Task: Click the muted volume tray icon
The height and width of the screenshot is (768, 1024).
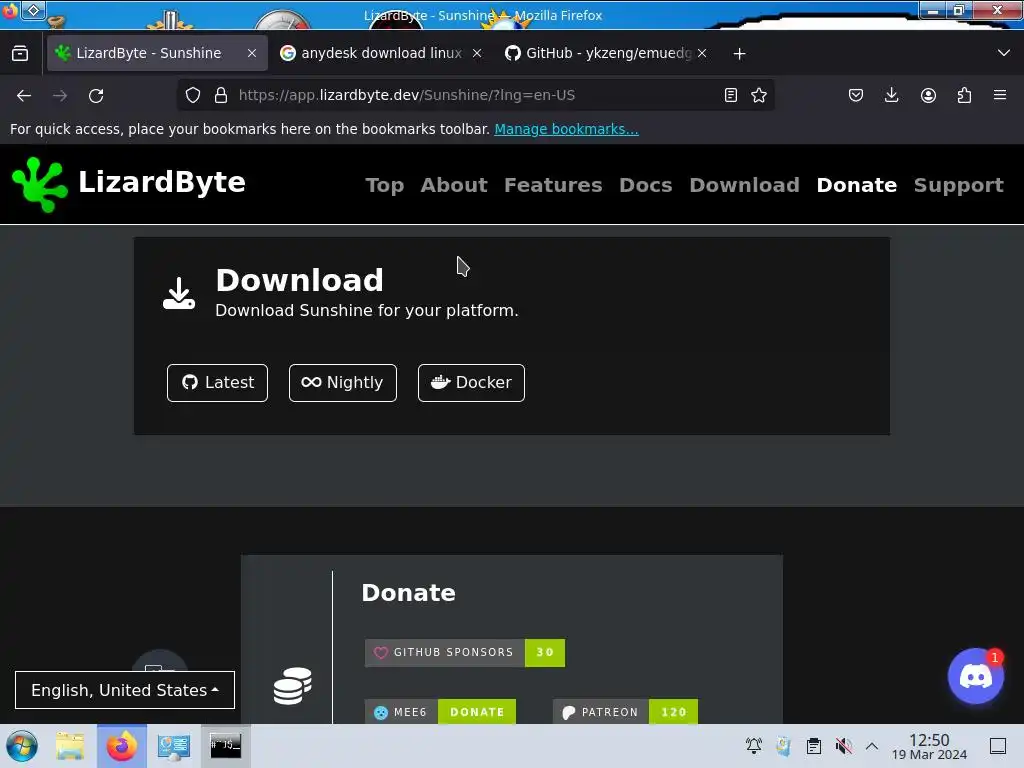Action: [843, 746]
